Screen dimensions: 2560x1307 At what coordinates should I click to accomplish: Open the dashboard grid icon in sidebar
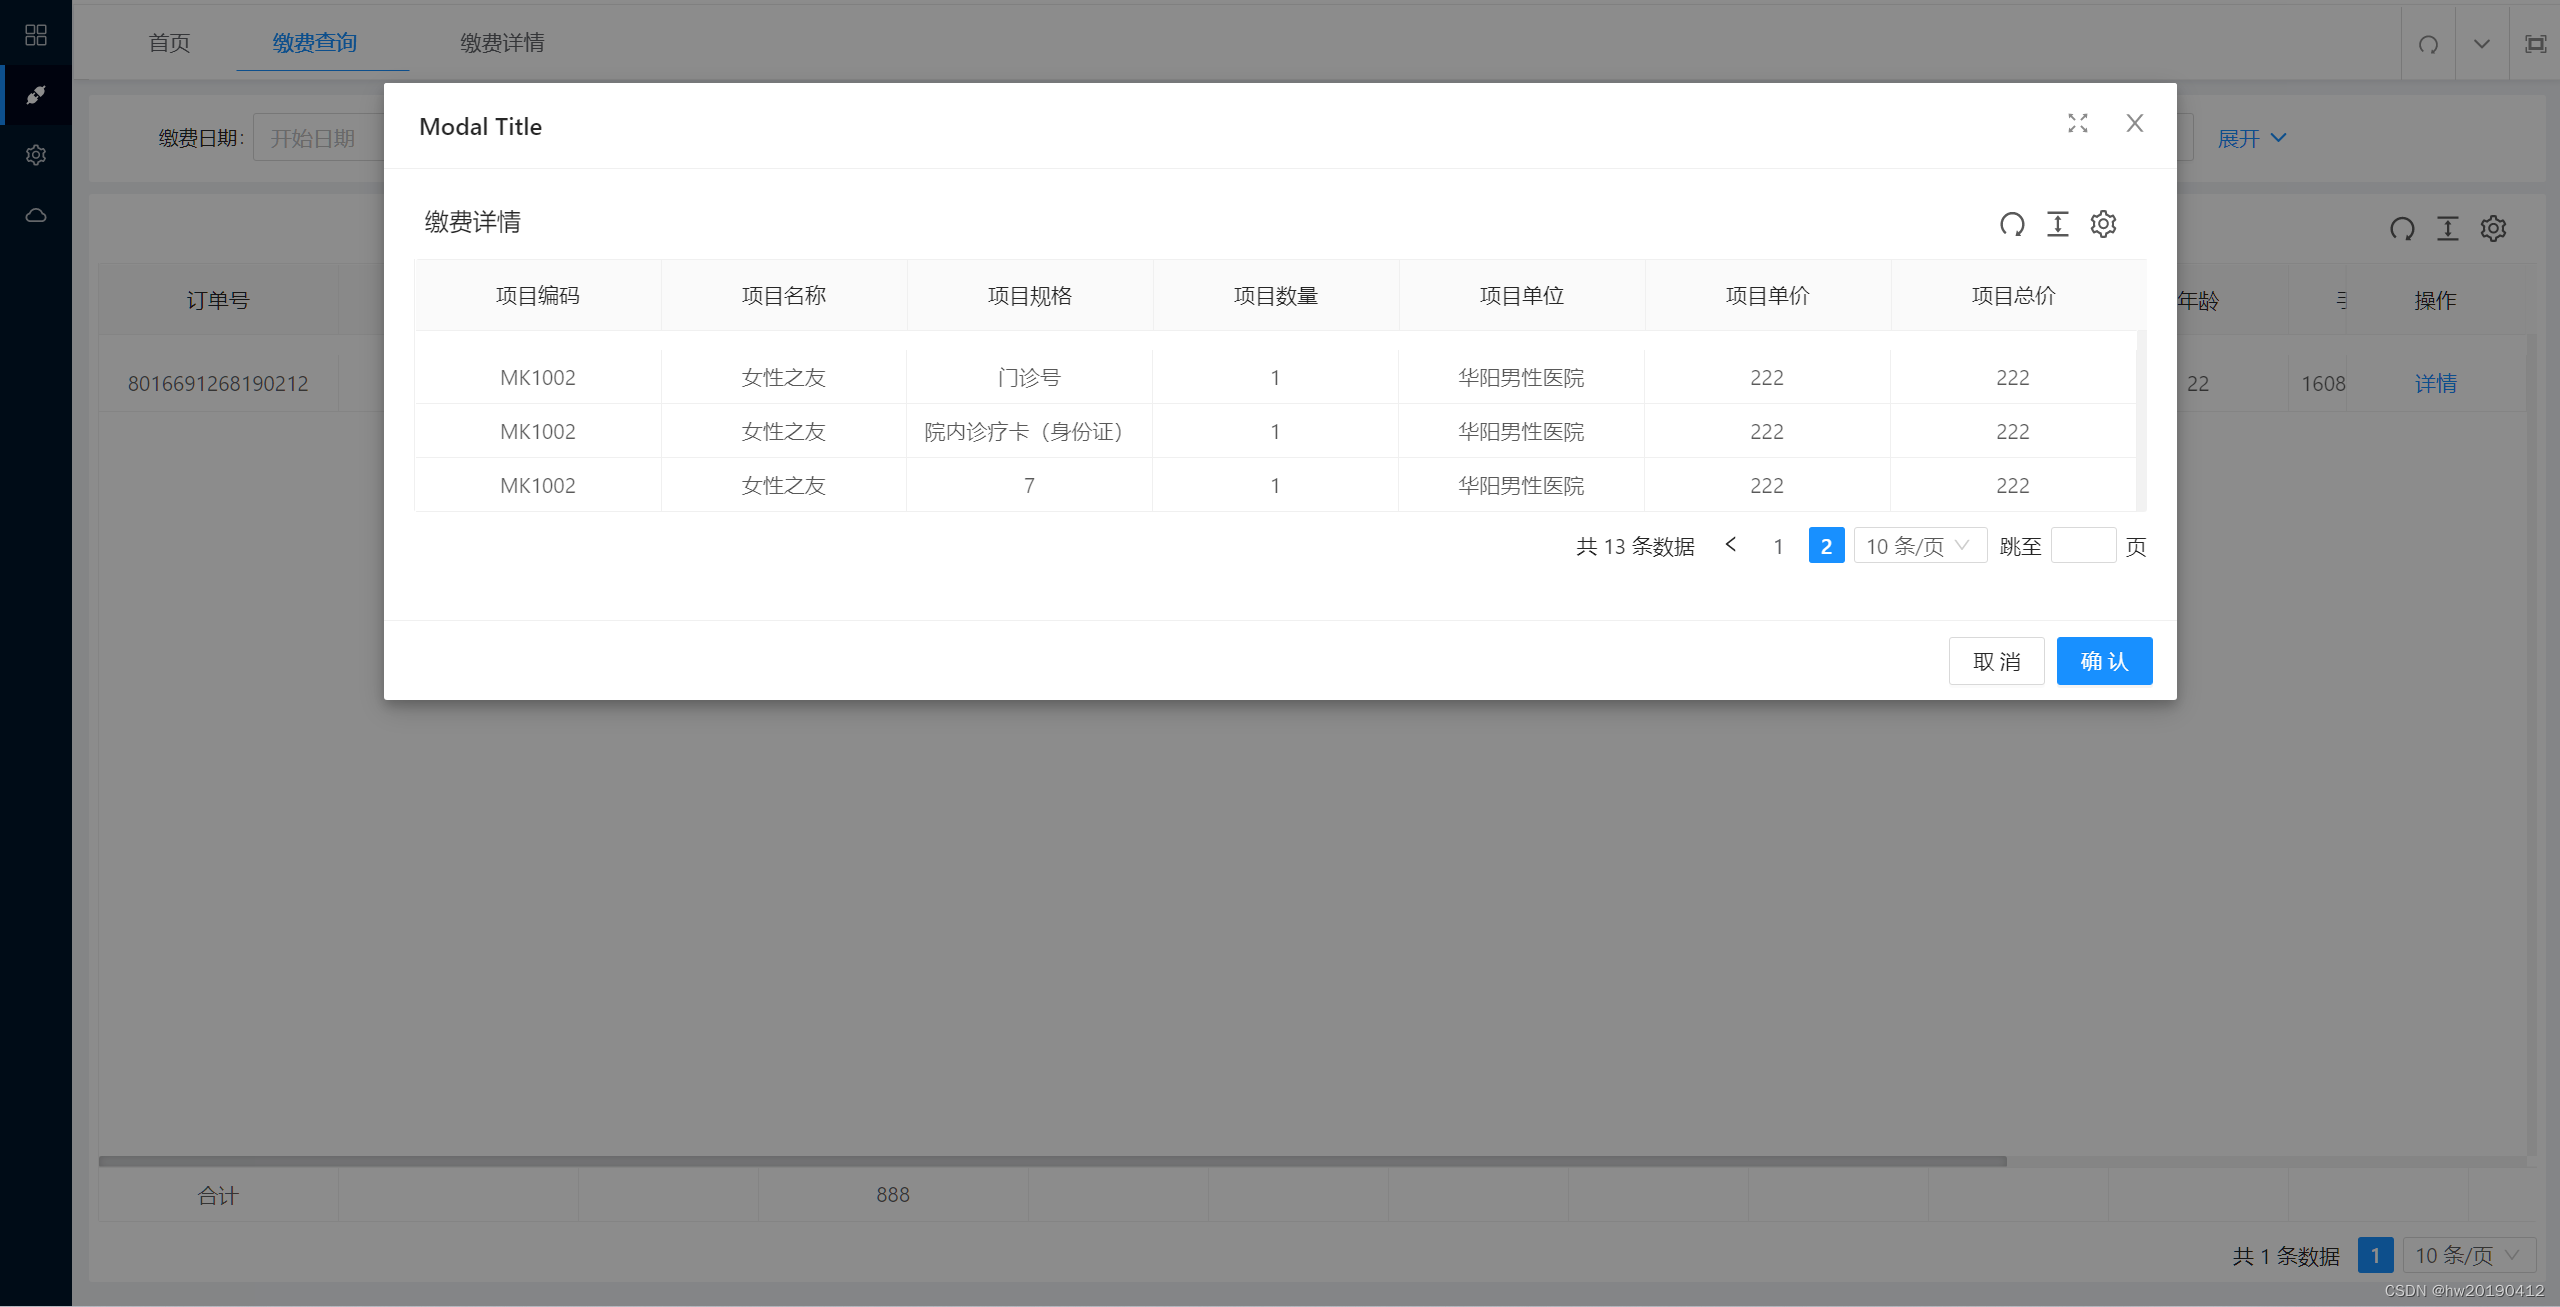pos(36,35)
